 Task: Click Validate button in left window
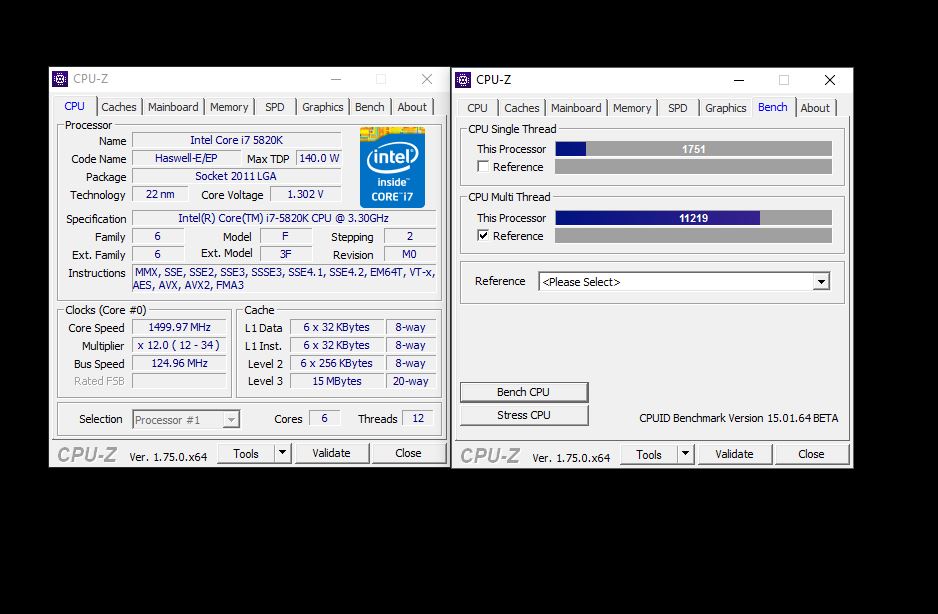[x=331, y=453]
